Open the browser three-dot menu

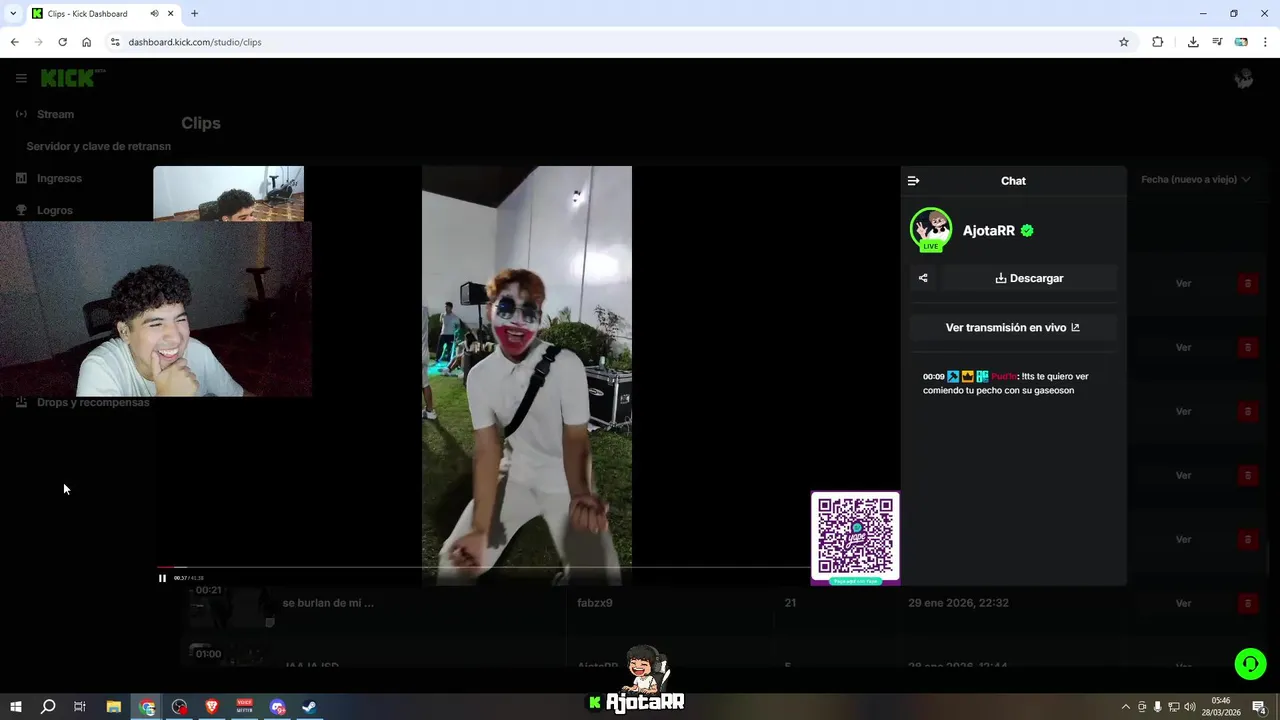(1266, 42)
